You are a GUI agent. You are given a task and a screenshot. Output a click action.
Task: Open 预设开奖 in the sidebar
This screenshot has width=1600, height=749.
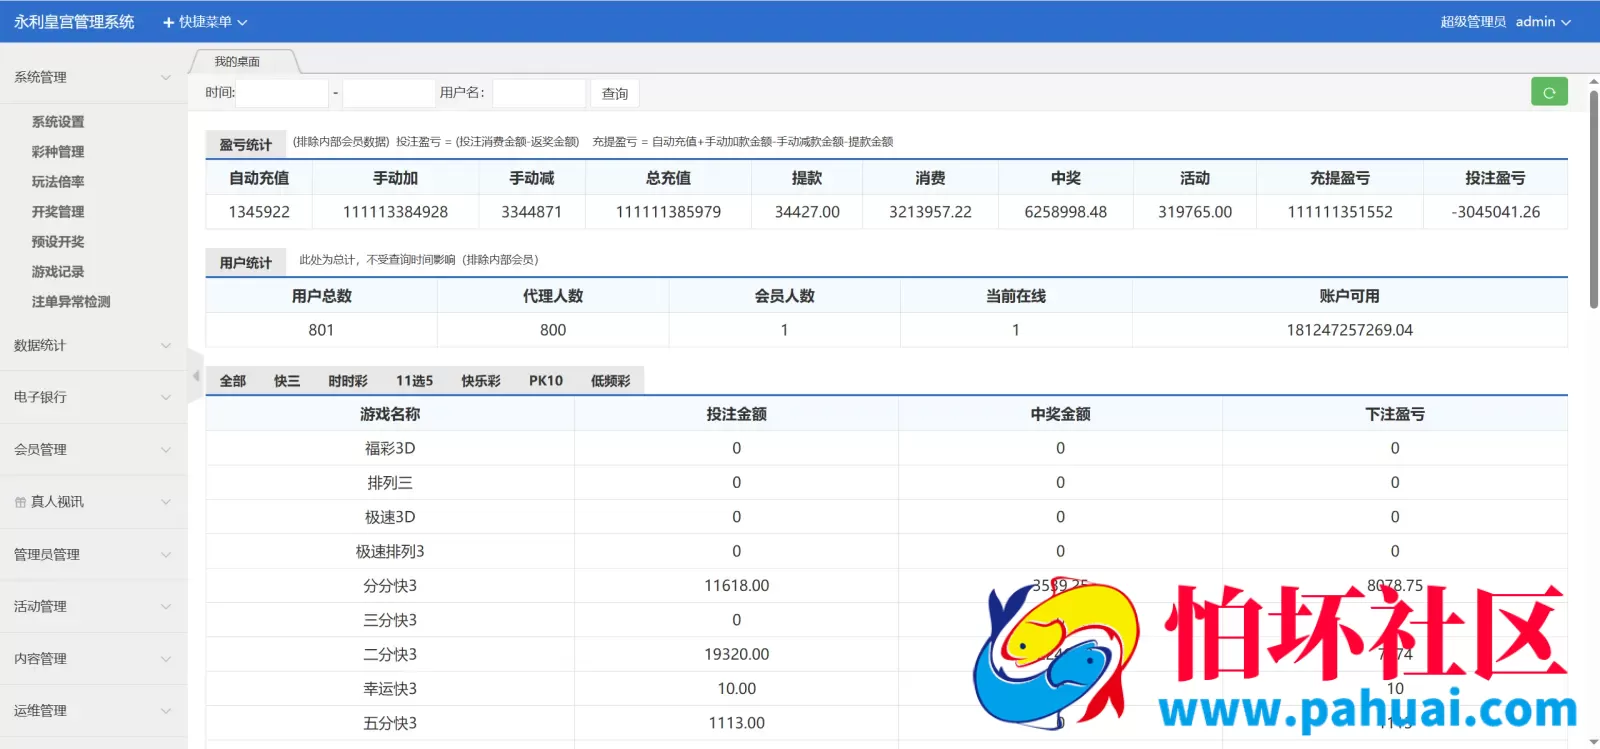click(x=58, y=242)
